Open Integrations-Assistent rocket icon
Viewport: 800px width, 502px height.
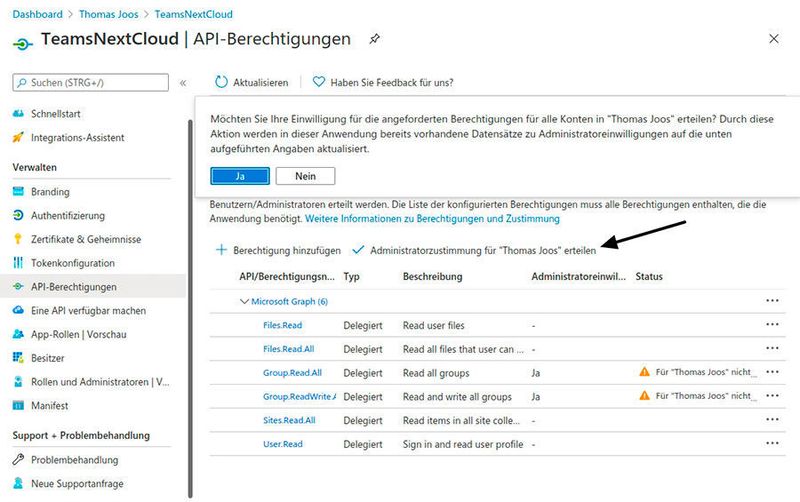click(x=18, y=137)
